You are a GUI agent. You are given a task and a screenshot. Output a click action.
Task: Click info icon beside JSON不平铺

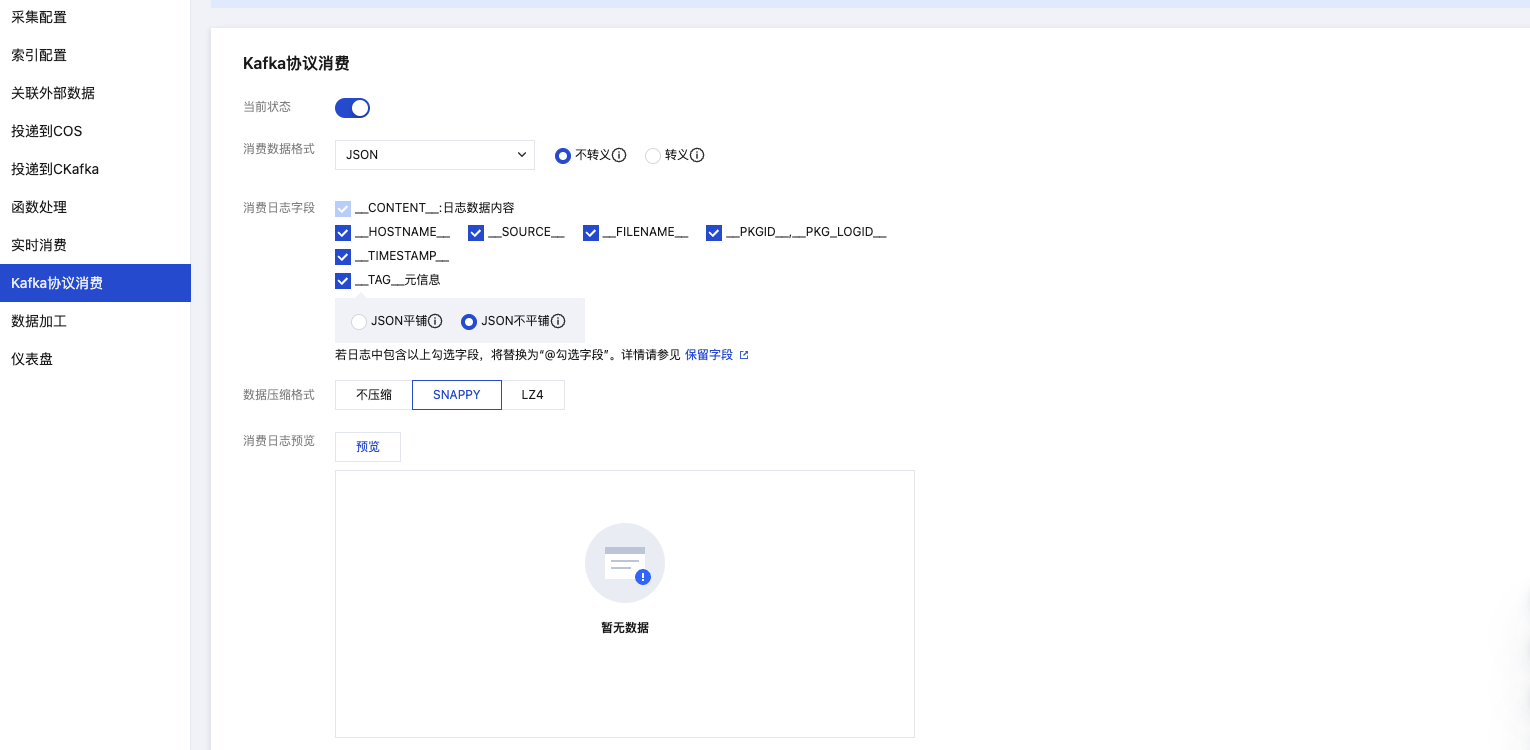coord(558,322)
